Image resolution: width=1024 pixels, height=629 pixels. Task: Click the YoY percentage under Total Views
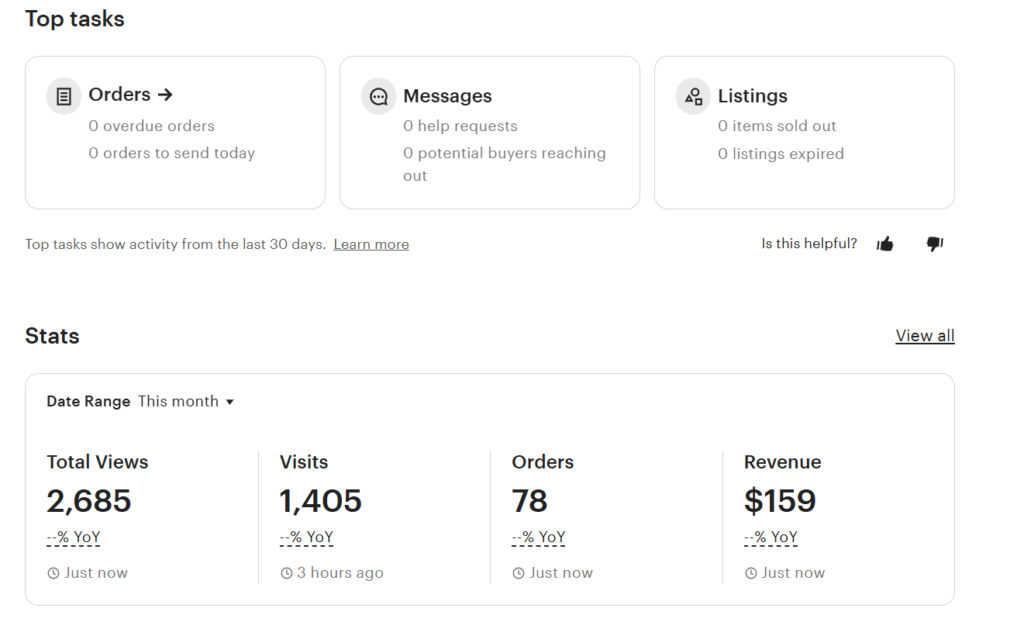(73, 537)
